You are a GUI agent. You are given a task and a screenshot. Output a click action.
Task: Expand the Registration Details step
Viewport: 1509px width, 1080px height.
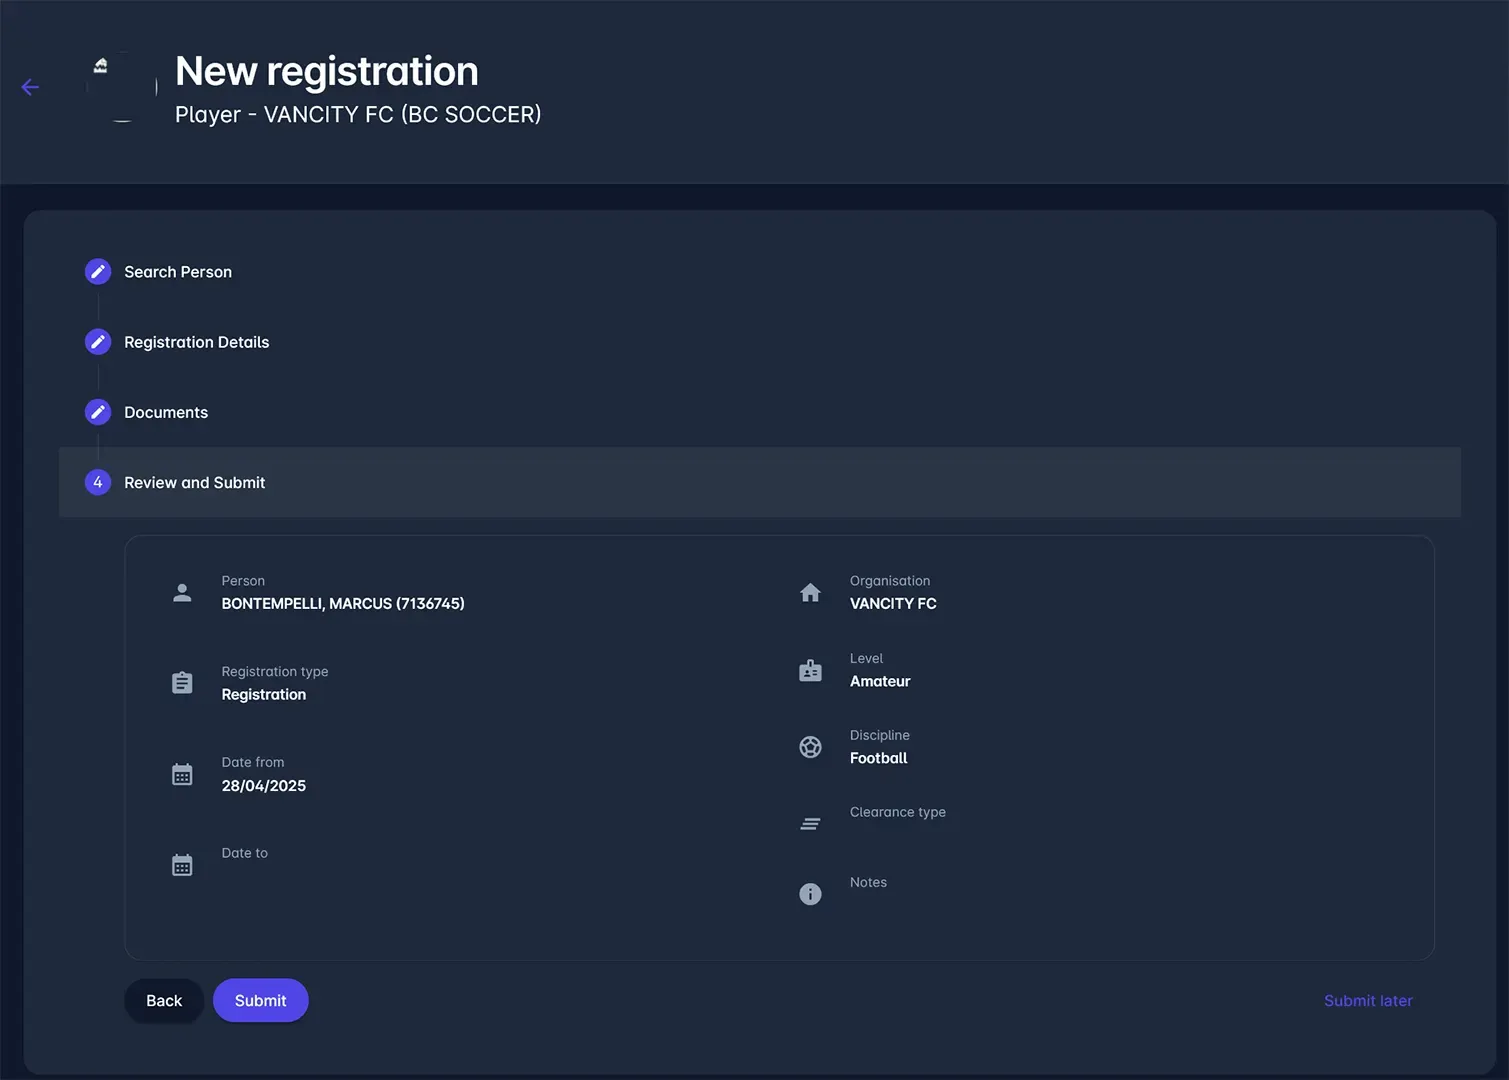[196, 342]
